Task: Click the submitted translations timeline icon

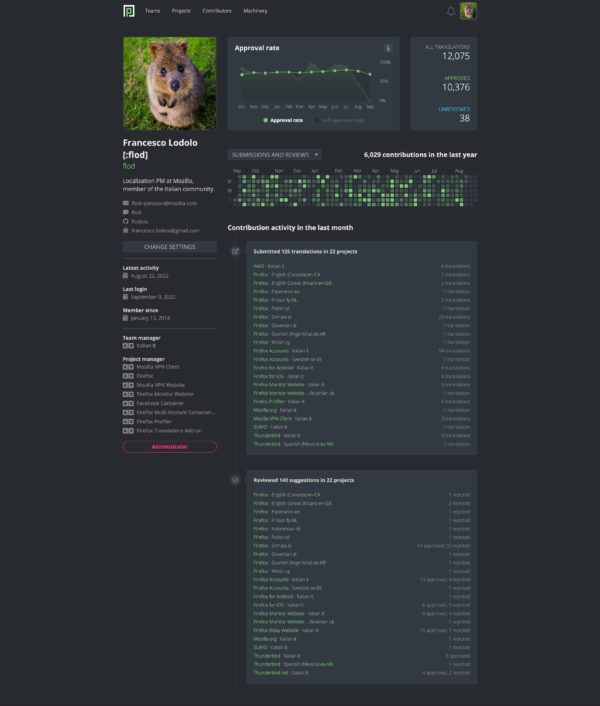Action: [235, 251]
